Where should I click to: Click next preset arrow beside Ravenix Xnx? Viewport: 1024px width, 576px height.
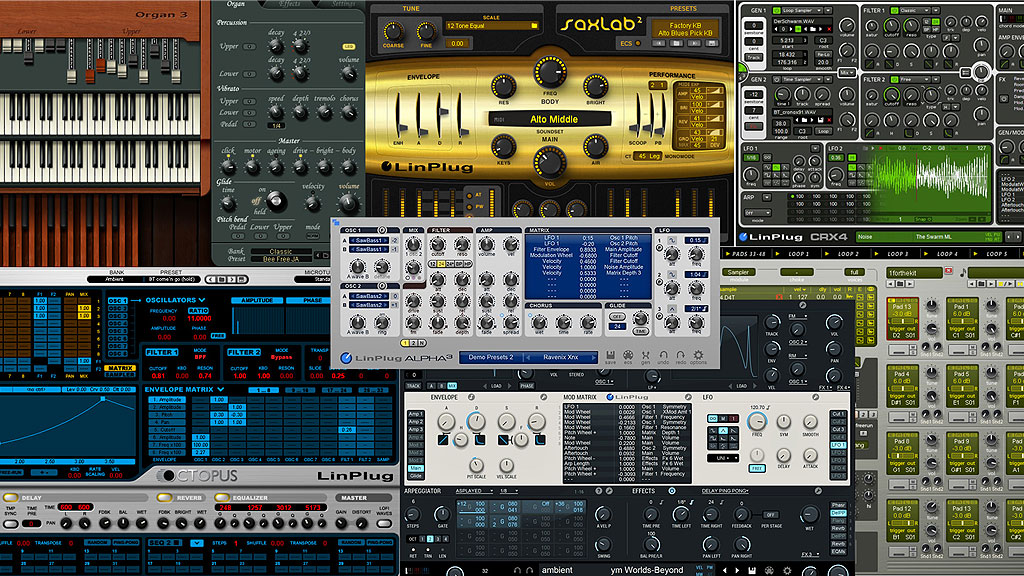click(593, 357)
